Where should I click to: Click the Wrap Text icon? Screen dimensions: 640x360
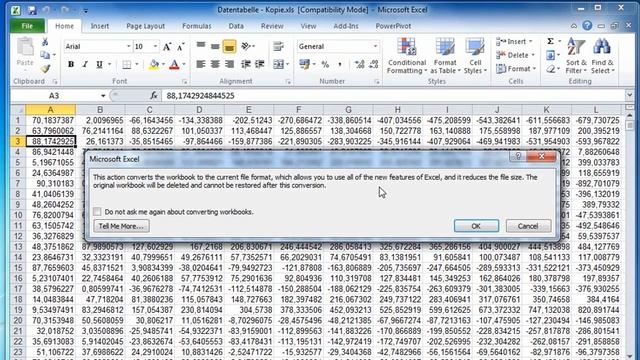[x=278, y=46]
